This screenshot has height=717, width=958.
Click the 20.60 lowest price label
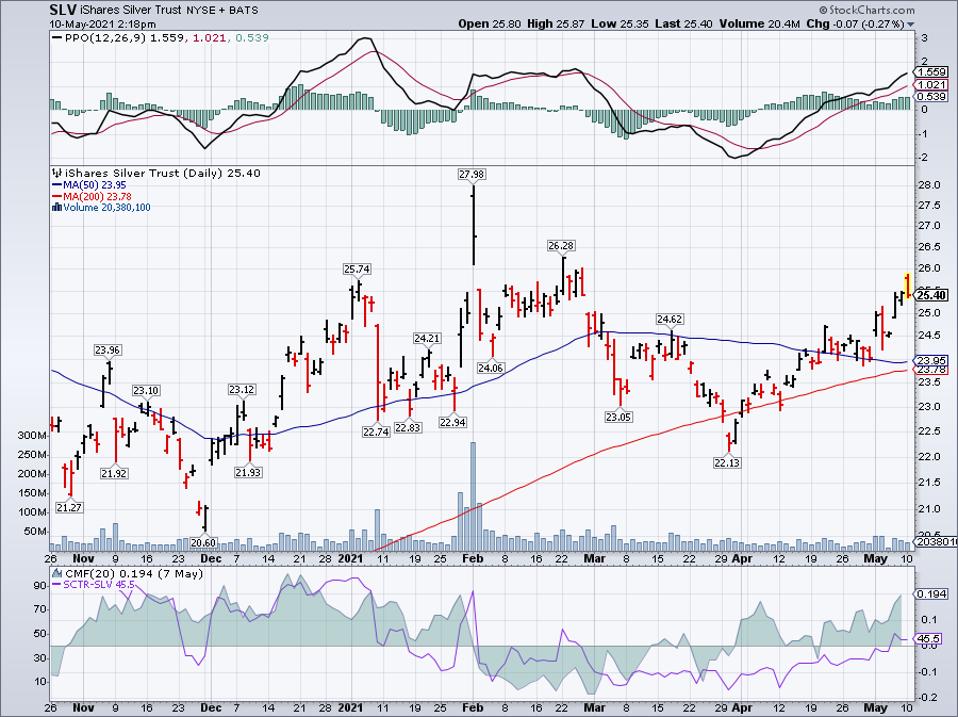203,542
